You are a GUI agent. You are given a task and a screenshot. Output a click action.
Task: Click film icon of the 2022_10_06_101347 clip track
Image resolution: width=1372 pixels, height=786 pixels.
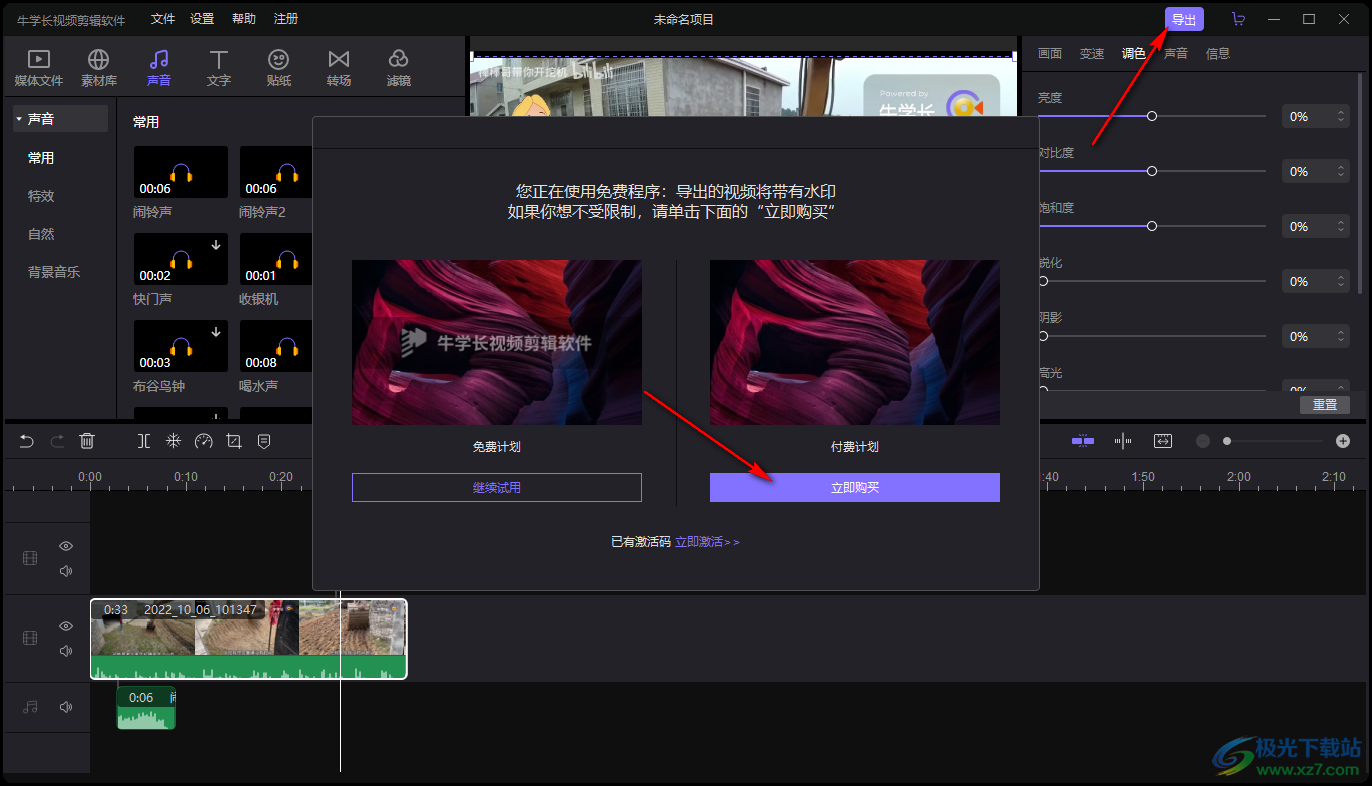pyautogui.click(x=30, y=638)
